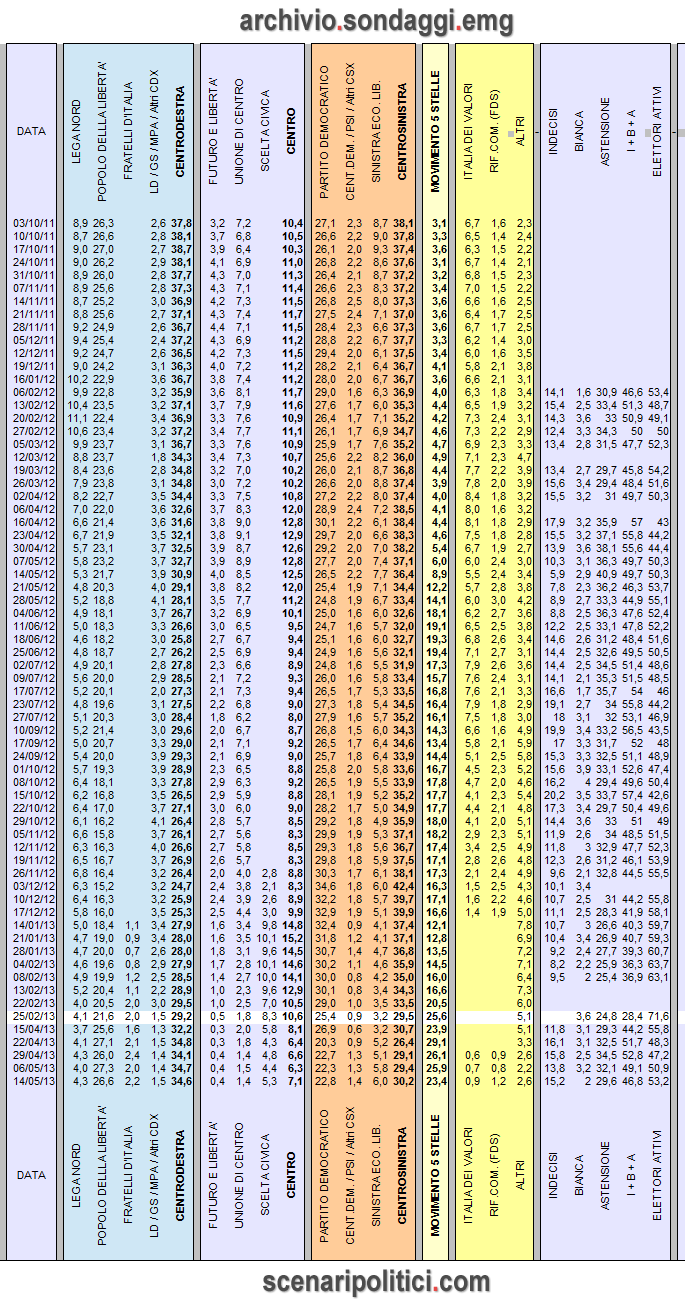Screen dimensions: 685x1304
Task: Click Movimento 5 Stelle value 25,6 in 25/02/13 row
Action: (437, 1015)
